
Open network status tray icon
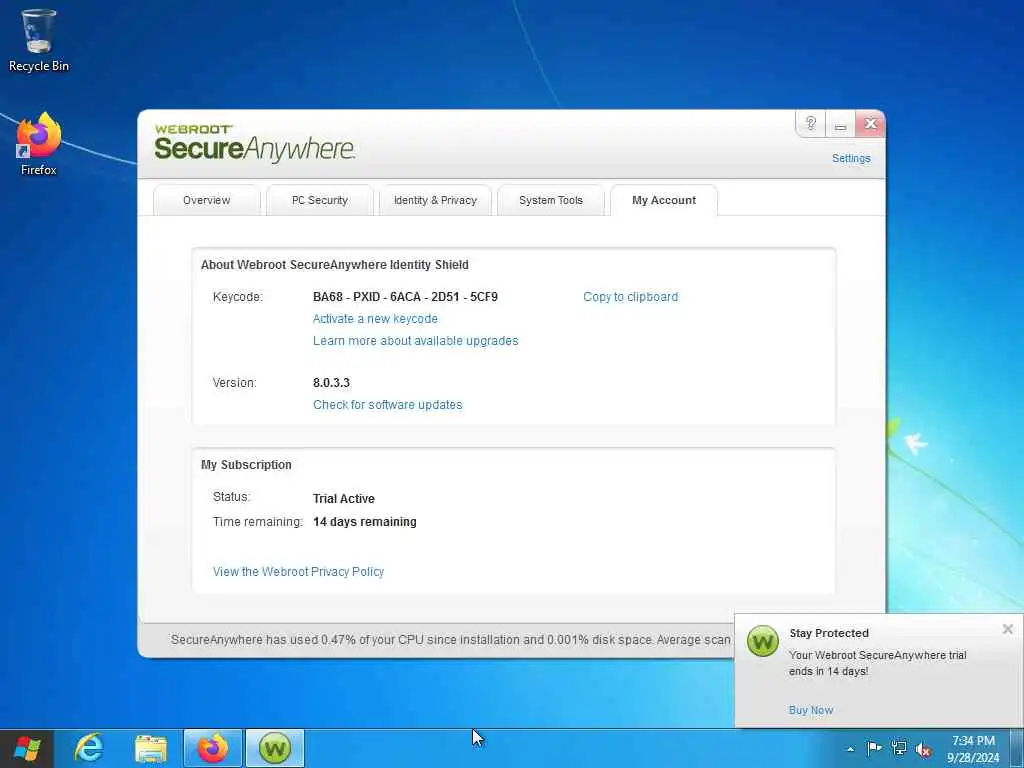tap(899, 748)
